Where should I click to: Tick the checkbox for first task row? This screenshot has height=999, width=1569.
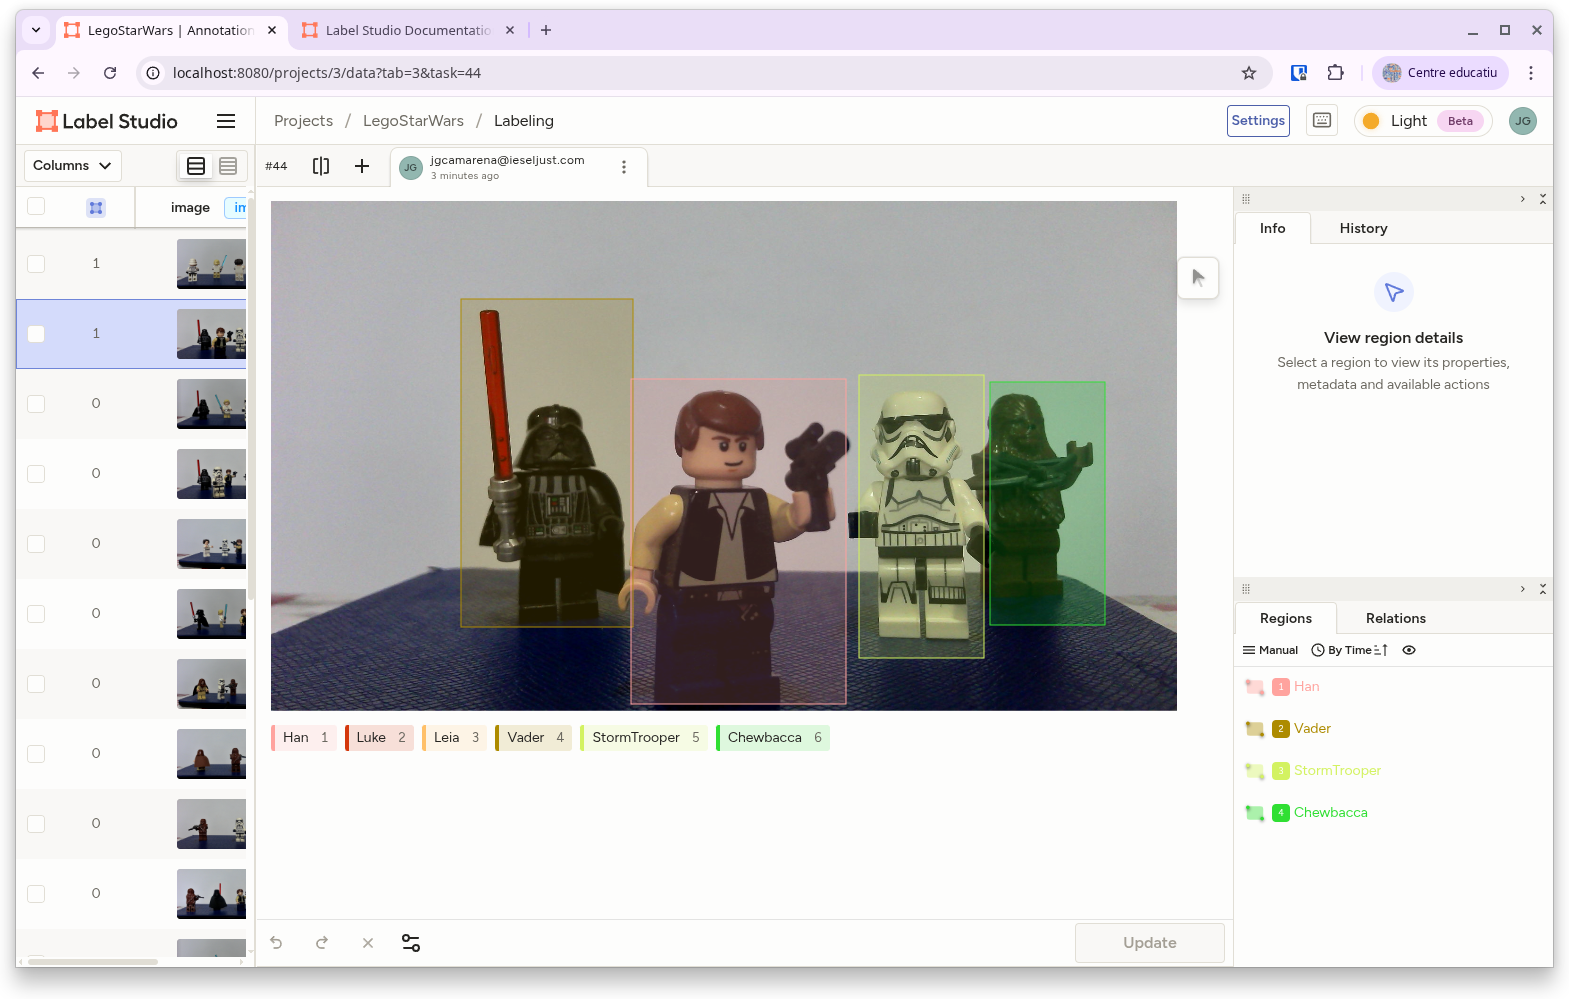36,264
